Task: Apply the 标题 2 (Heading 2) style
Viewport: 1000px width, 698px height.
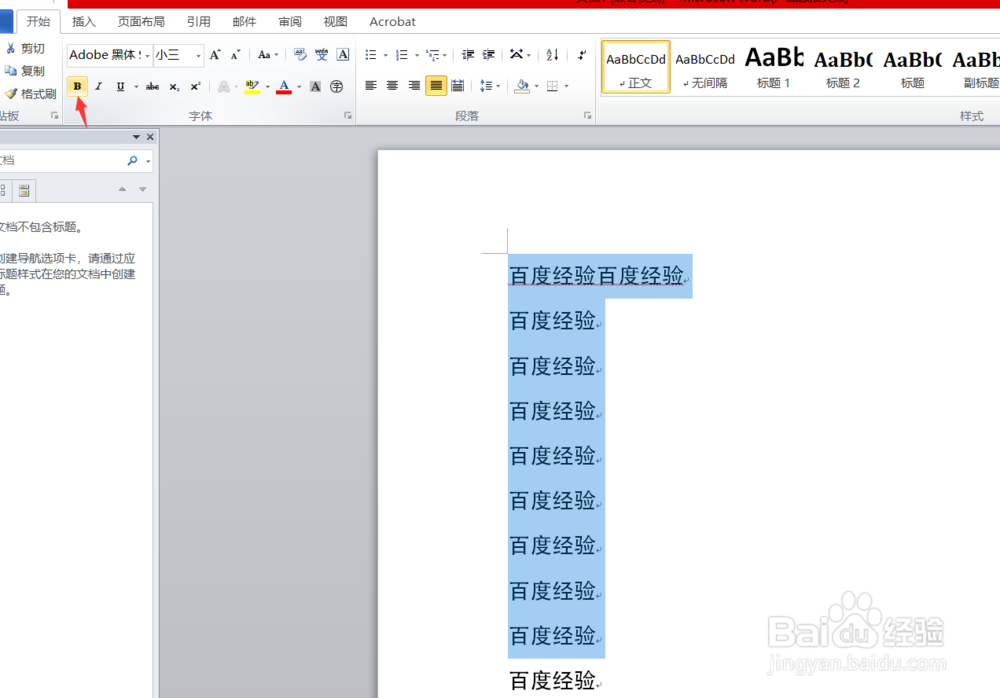Action: [x=842, y=68]
